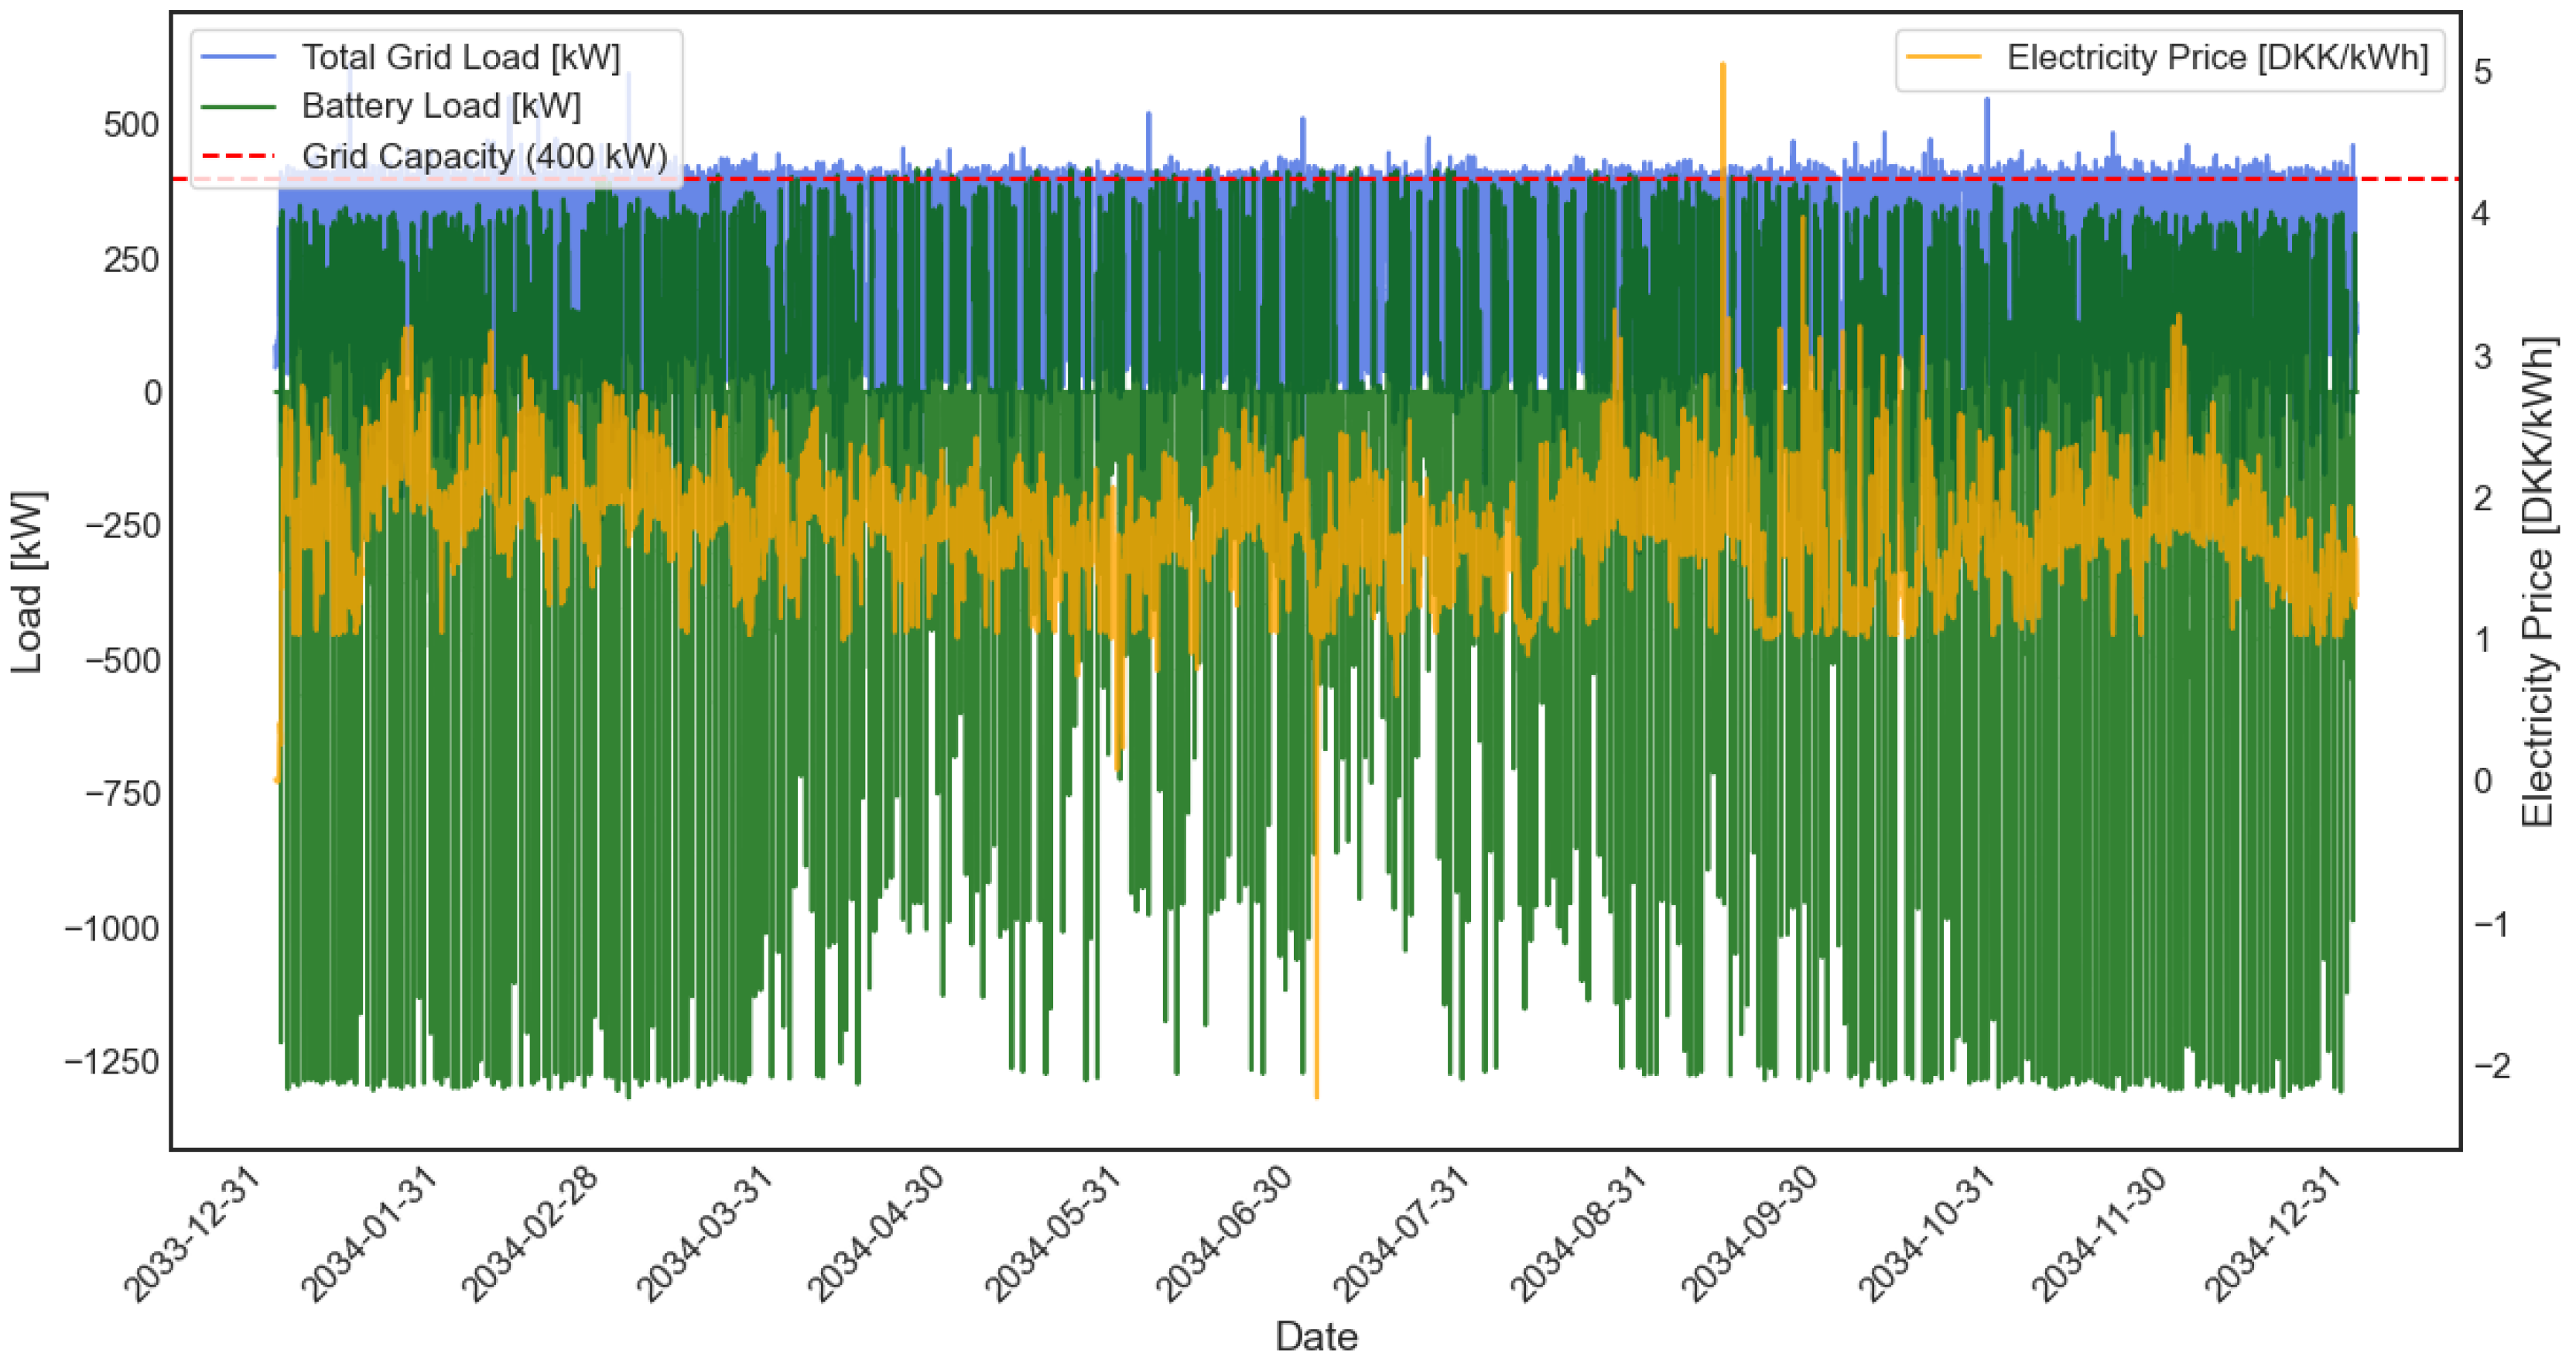Click the 5 tick on the price axis

pyautogui.click(x=2482, y=72)
